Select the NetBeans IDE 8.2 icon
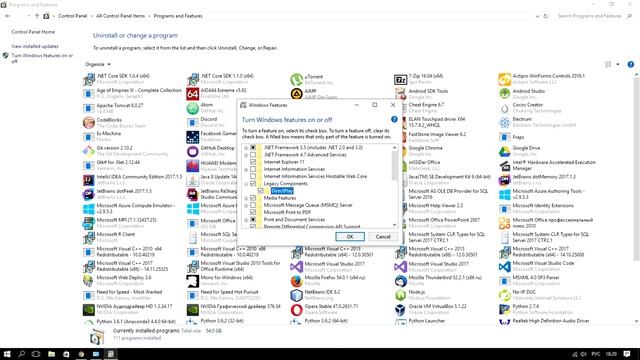 coord(297,295)
